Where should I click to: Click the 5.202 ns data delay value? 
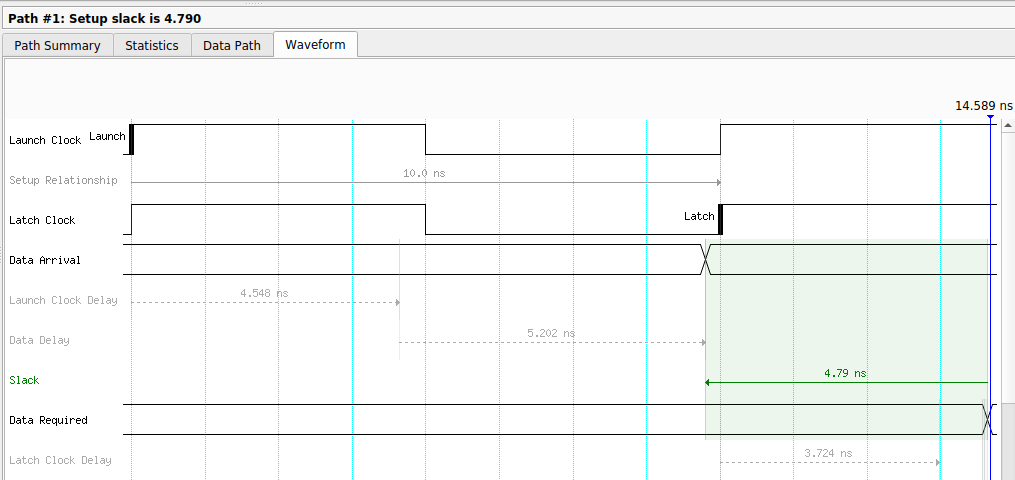(551, 333)
